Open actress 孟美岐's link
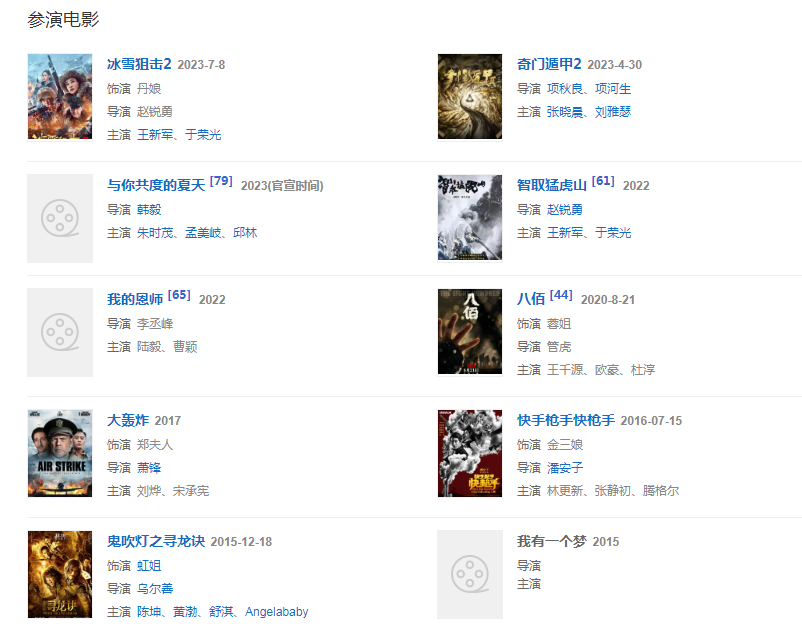The height and width of the screenshot is (631, 802). (203, 233)
